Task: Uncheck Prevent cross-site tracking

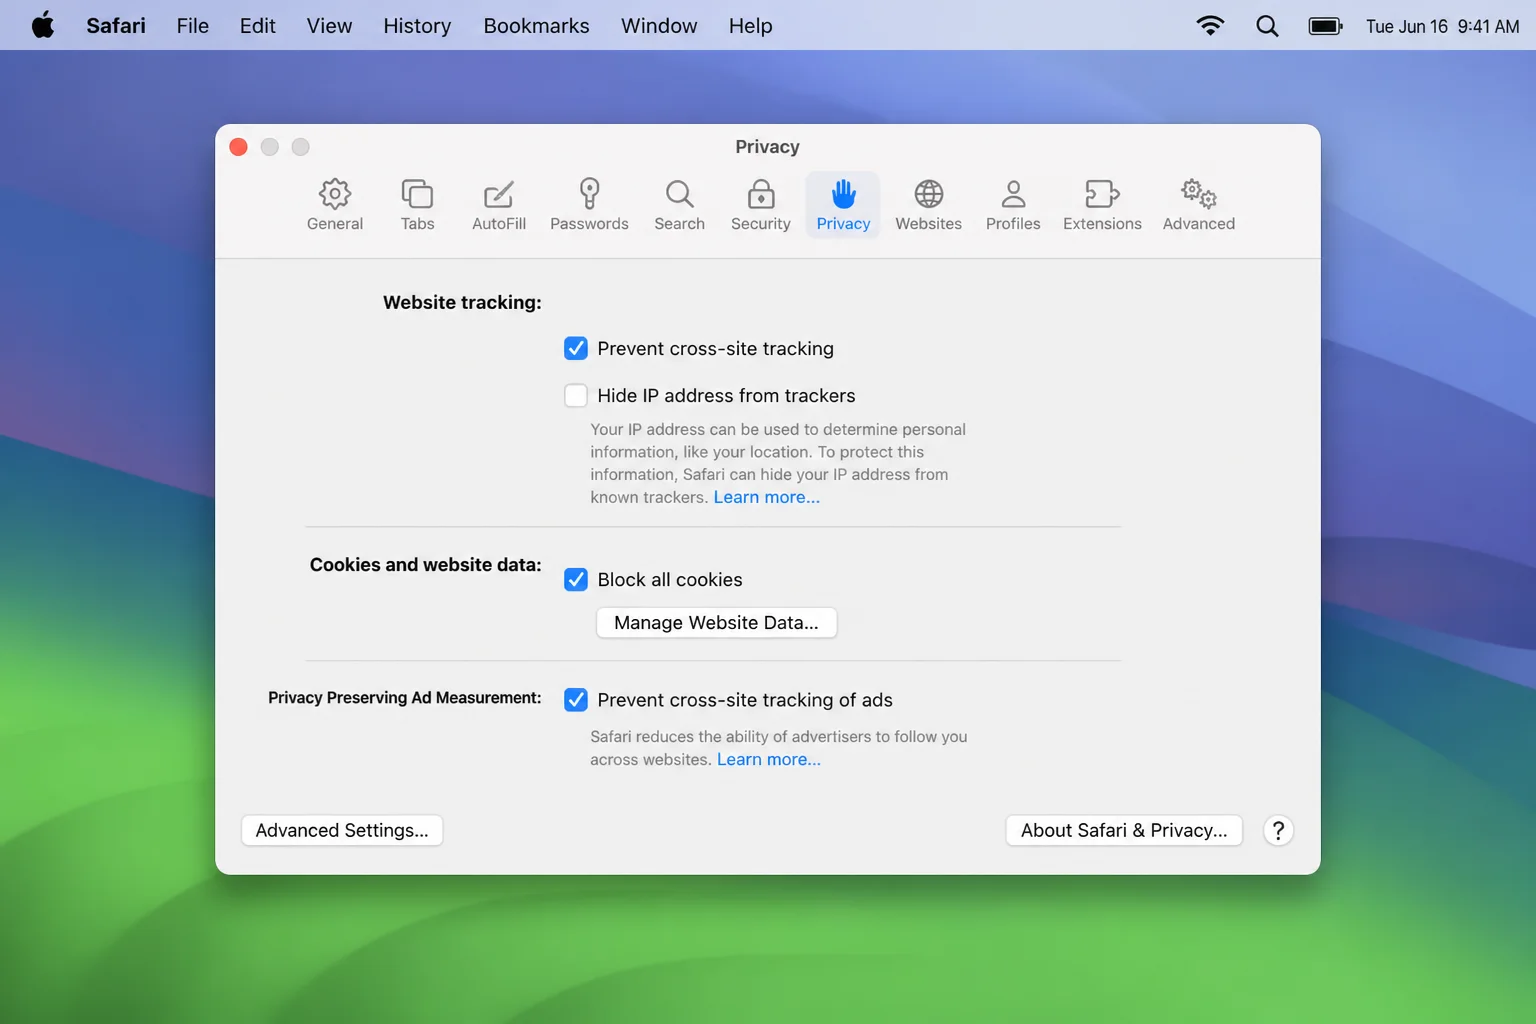Action: pos(576,348)
